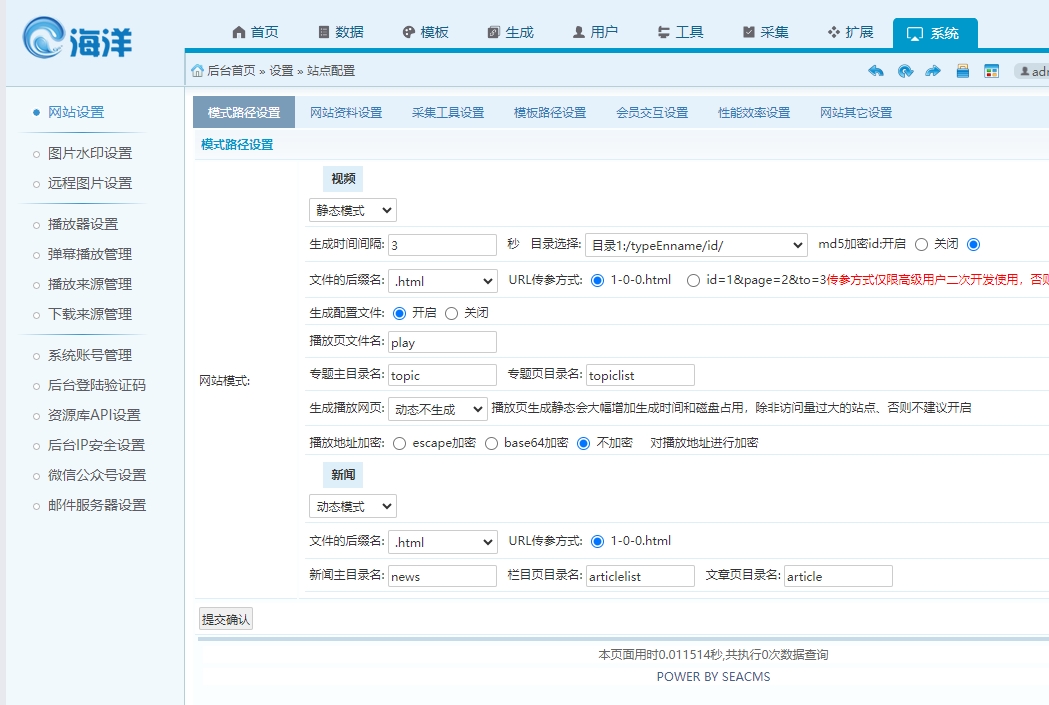Select the md5加密id 开启 radio button
The image size is (1049, 705).
pos(922,245)
